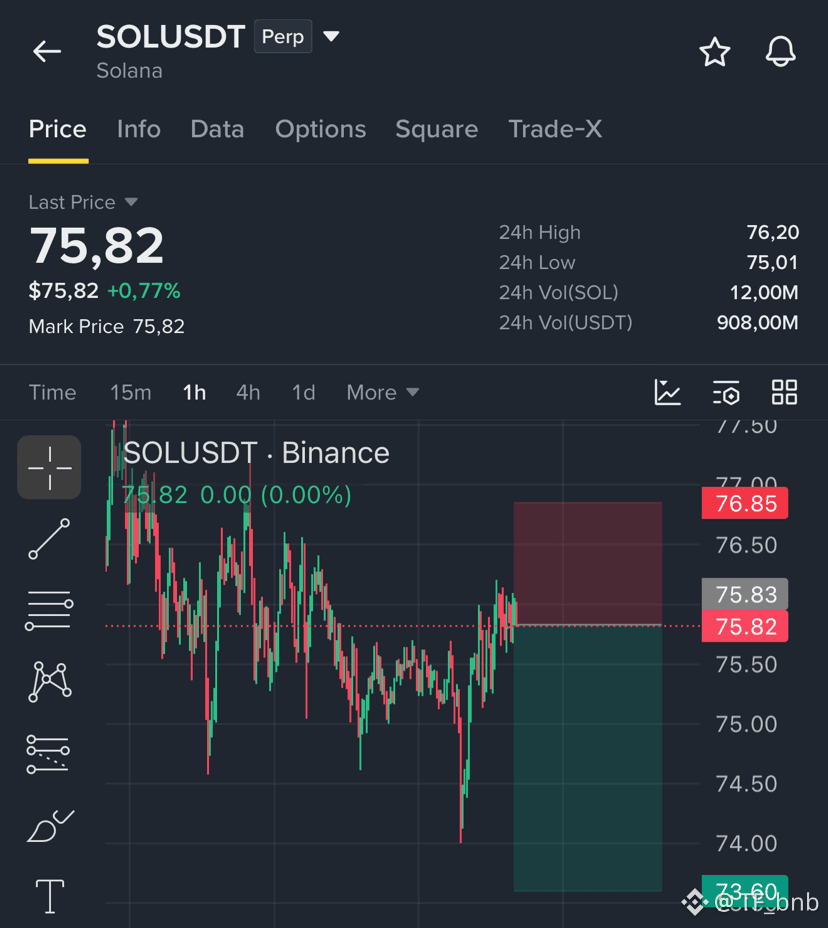Click the 75.82 current price label on axis
The height and width of the screenshot is (928, 828).
click(745, 626)
